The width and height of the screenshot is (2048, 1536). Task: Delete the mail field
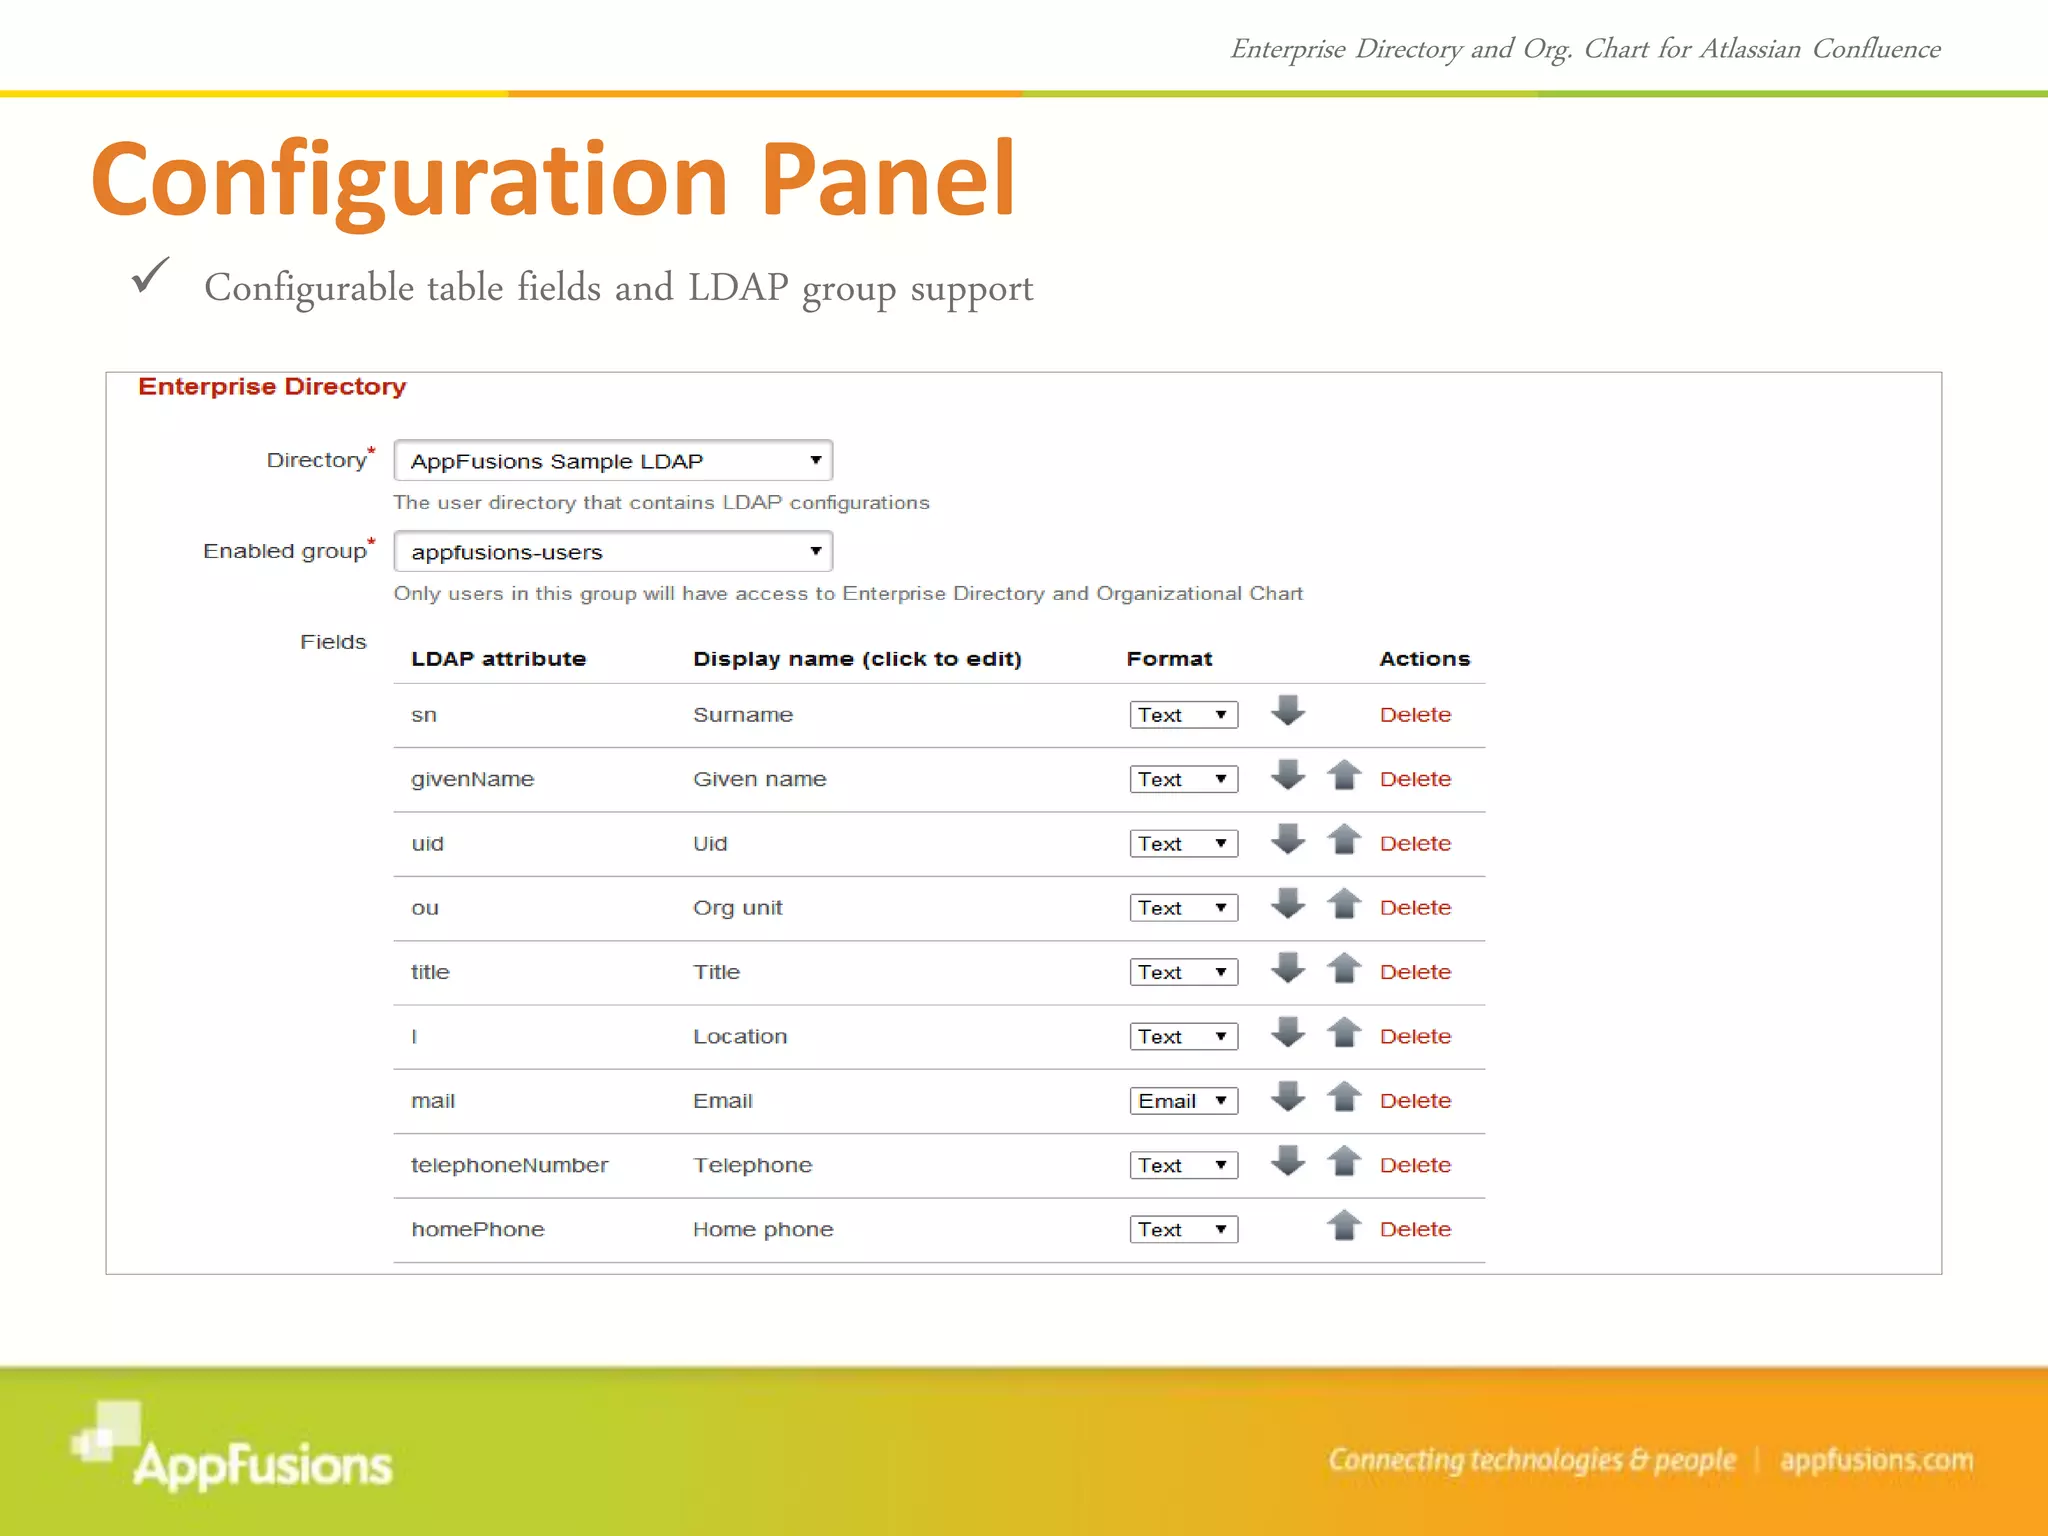click(1415, 1101)
